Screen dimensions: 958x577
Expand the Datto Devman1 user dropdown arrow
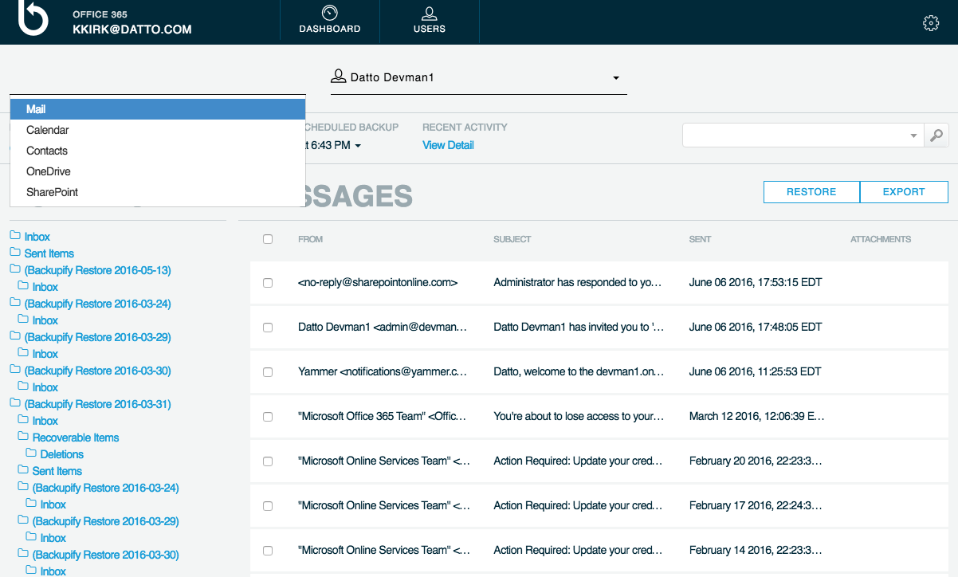point(616,78)
